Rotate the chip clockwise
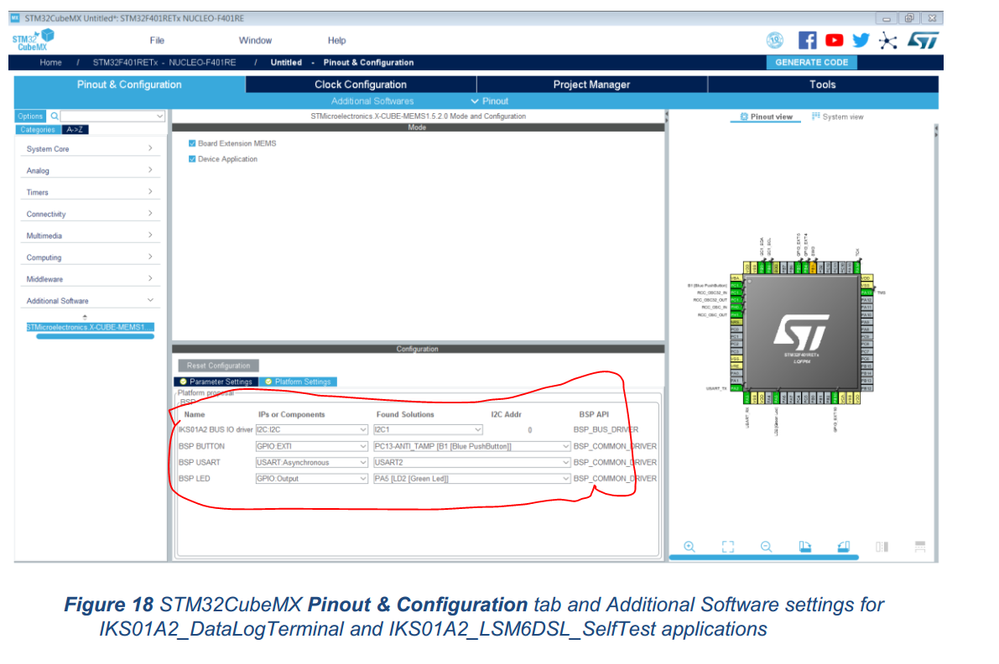The width and height of the screenshot is (999, 664). coord(805,547)
